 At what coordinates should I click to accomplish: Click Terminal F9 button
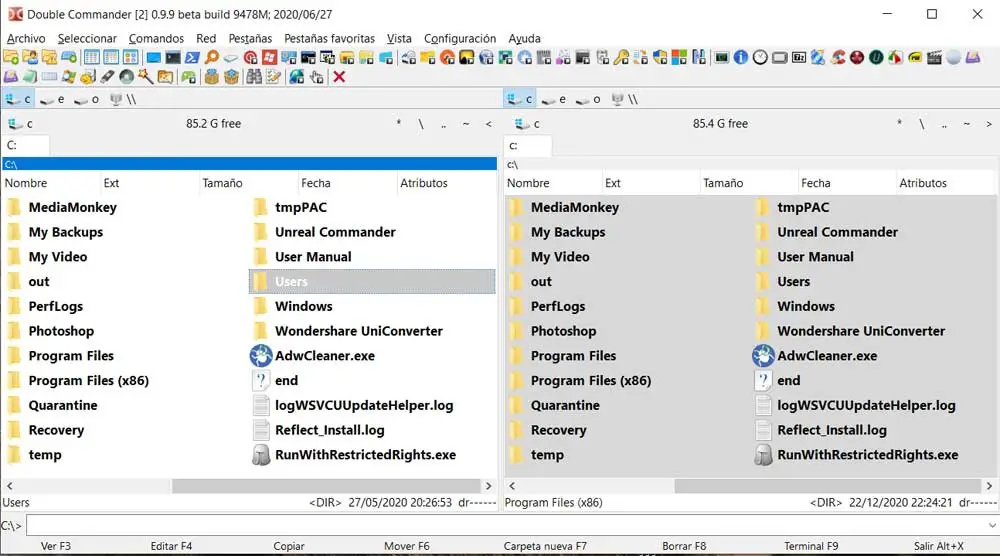tap(811, 546)
